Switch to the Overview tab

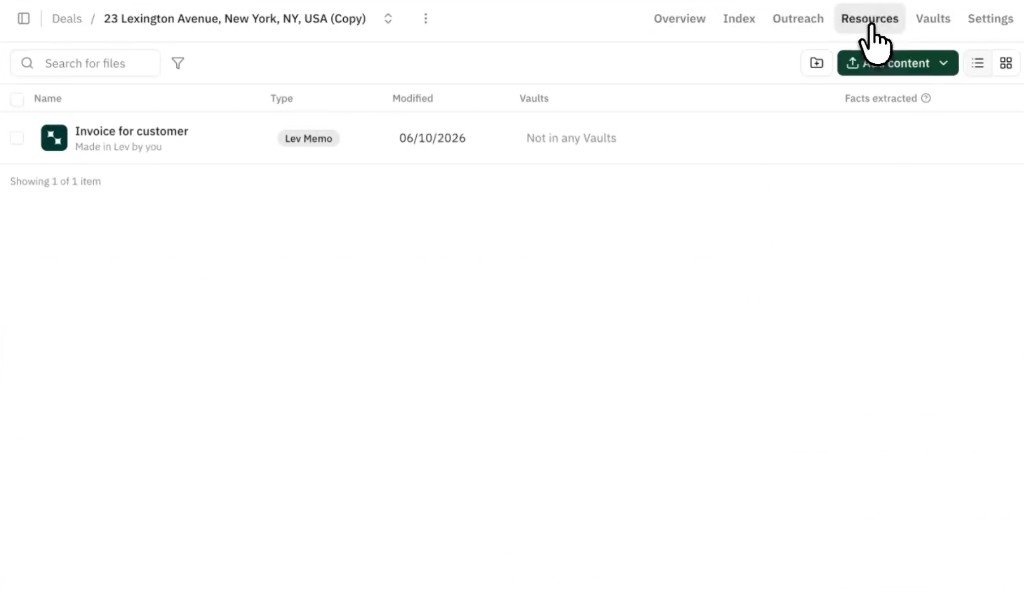tap(679, 18)
